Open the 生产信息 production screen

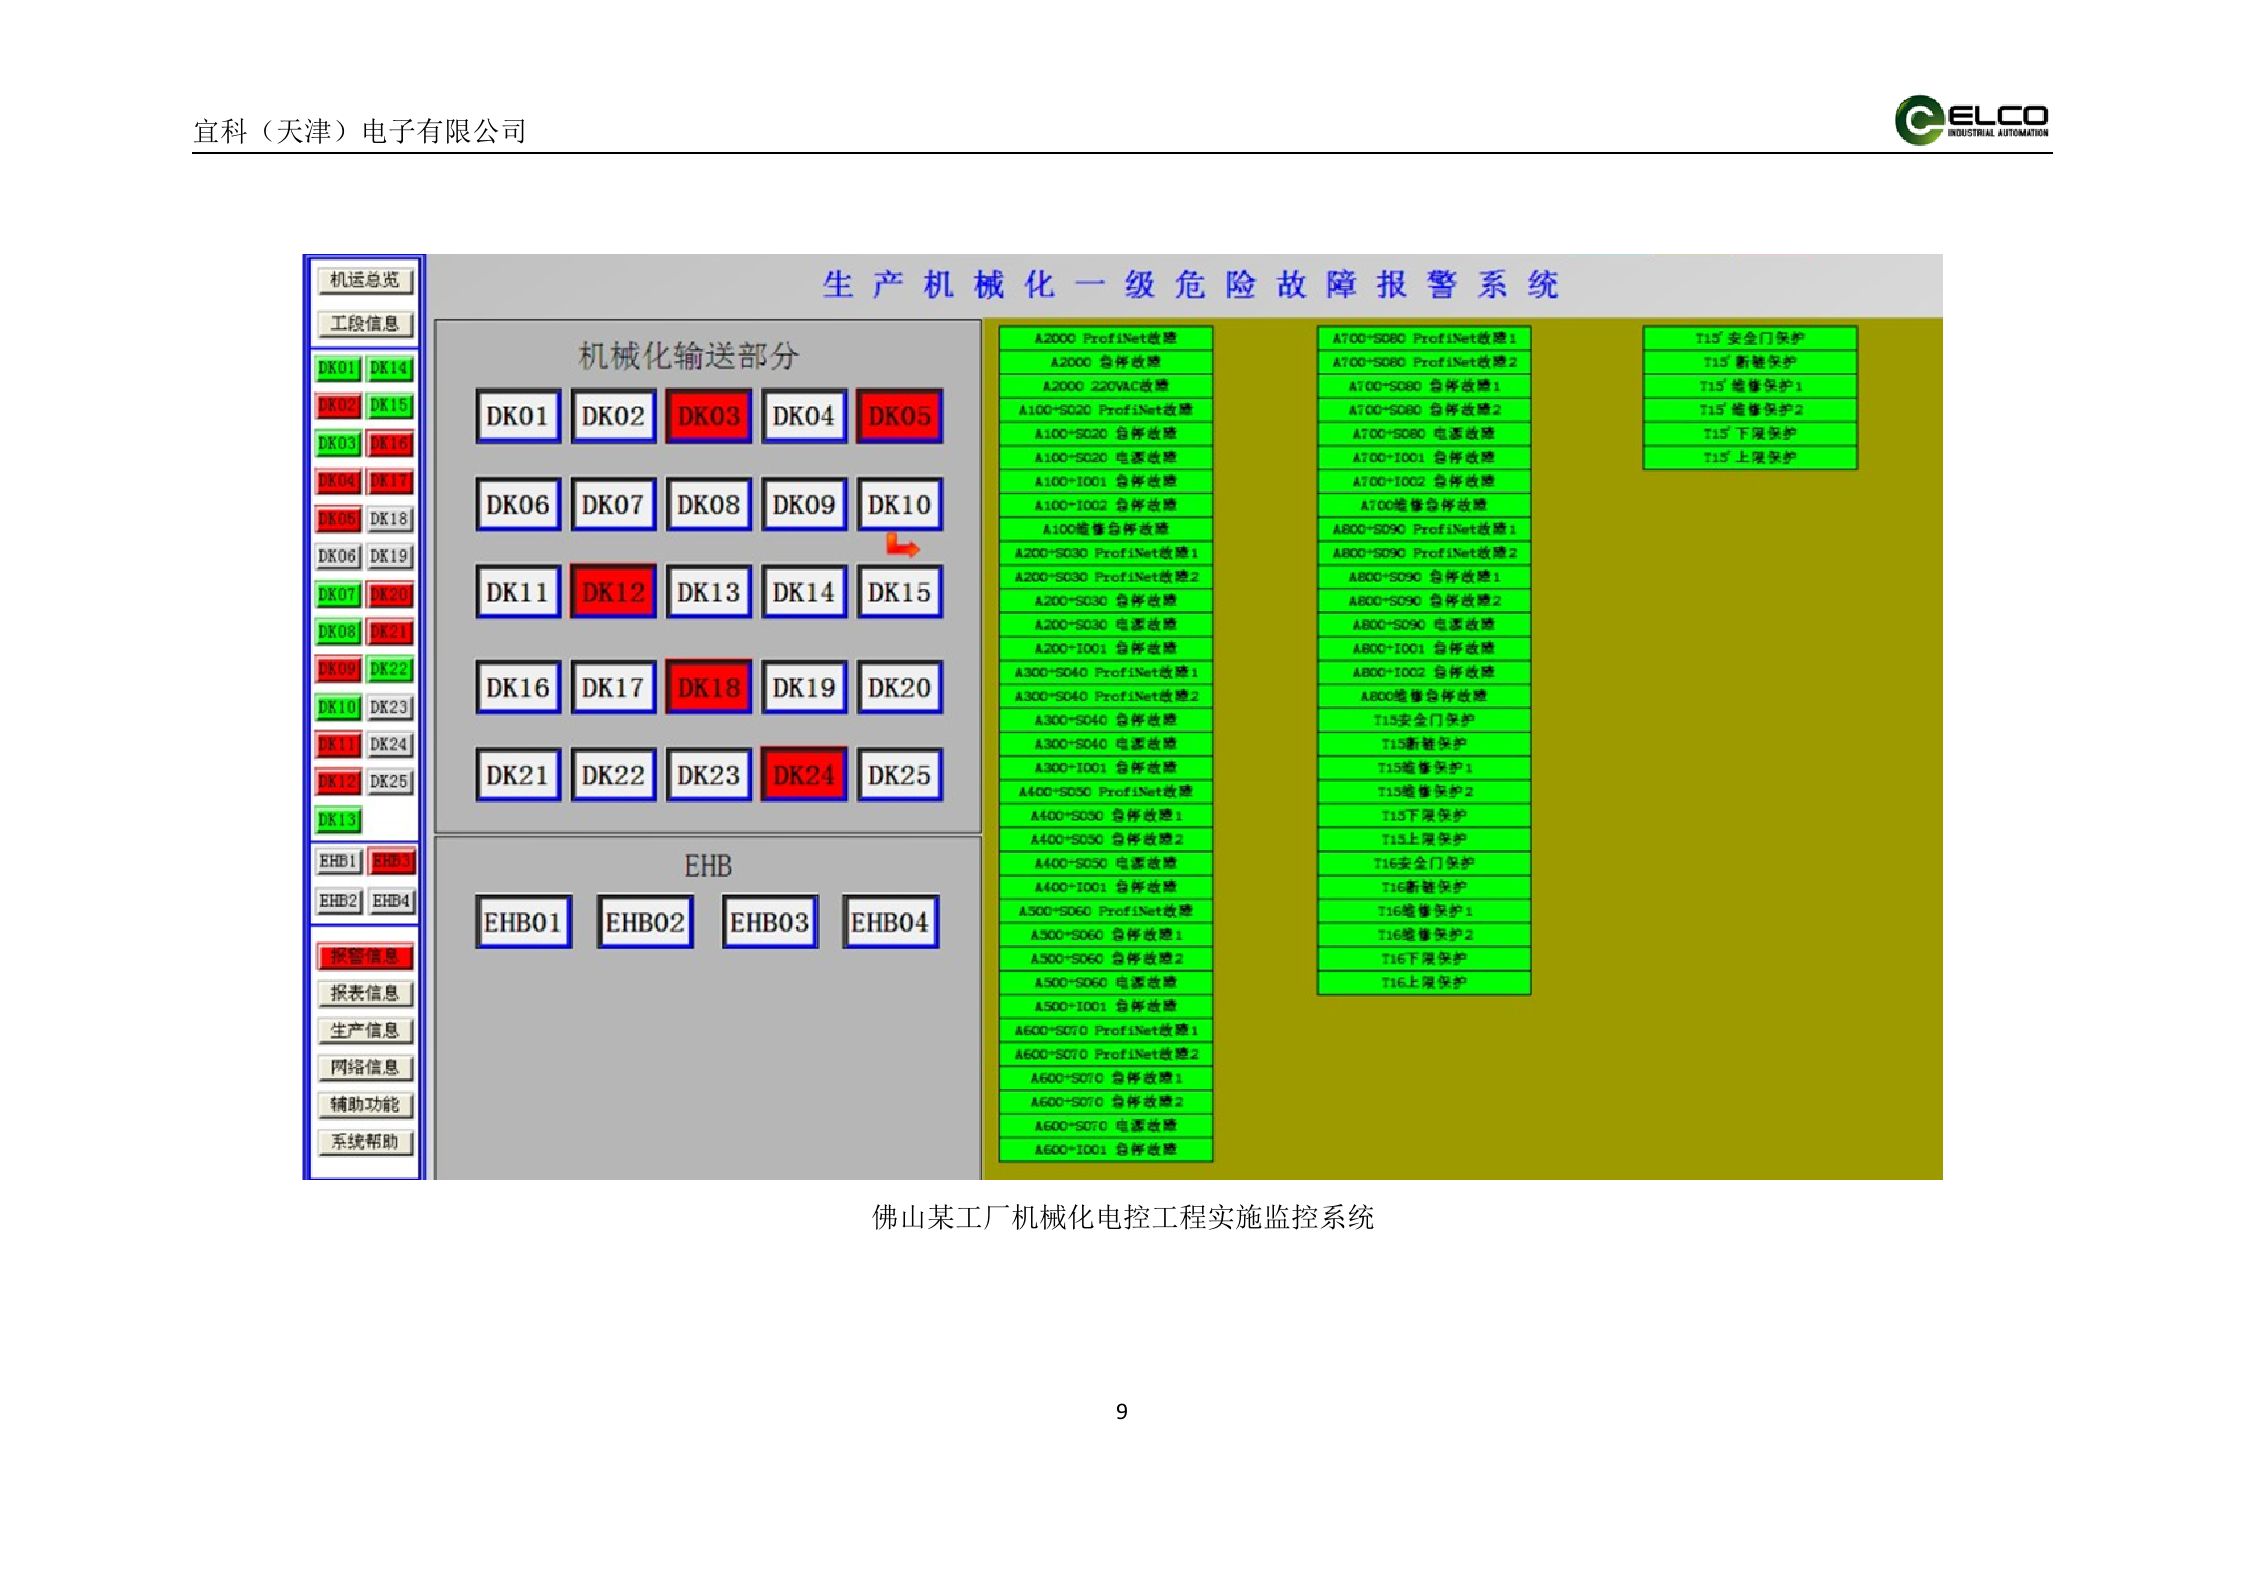tap(365, 1031)
